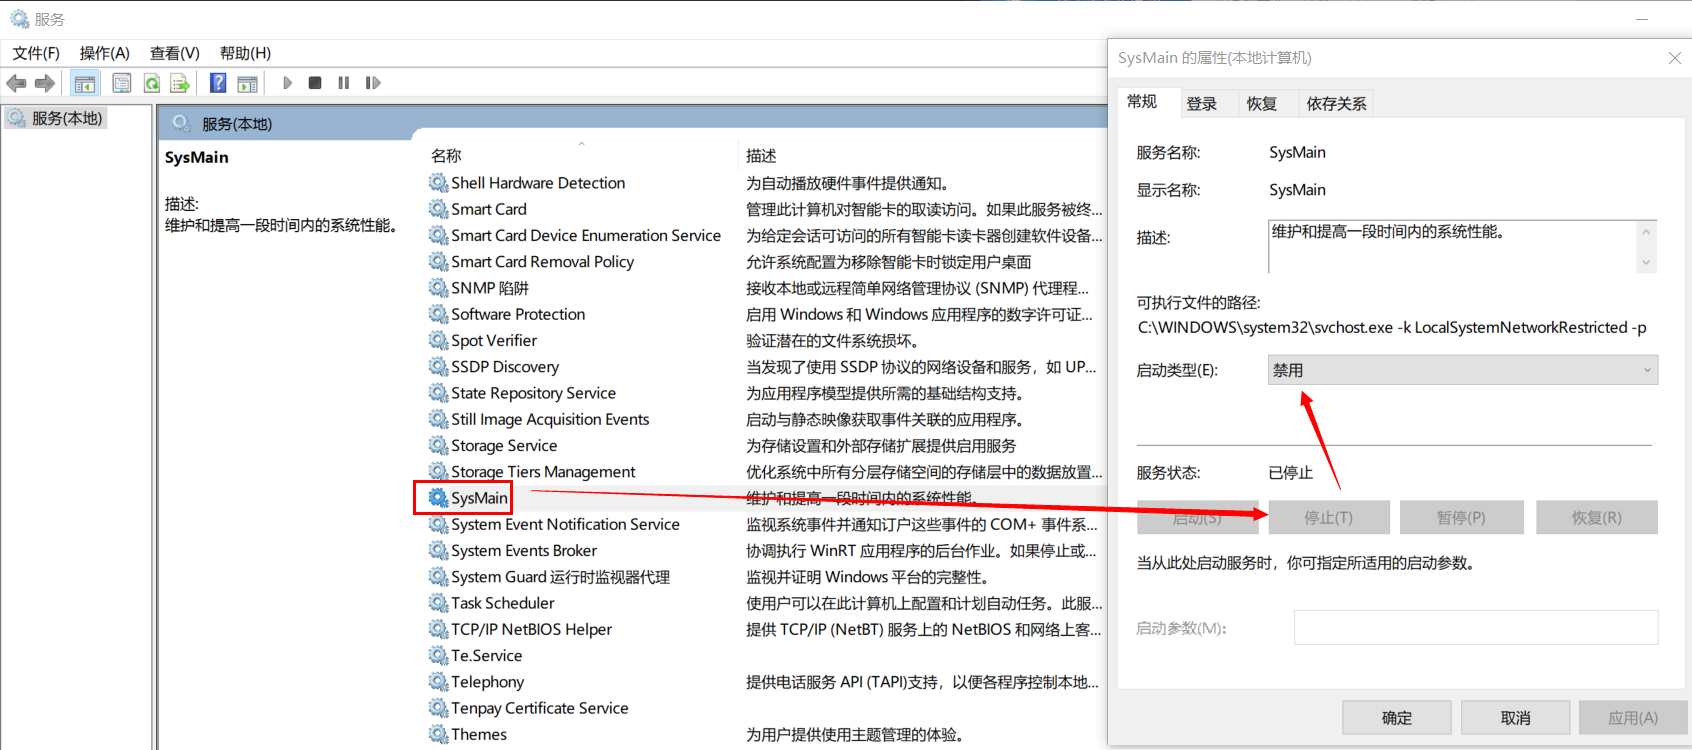1692x750 pixels.
Task: Click the gear icon beside SSDP Discovery
Action: click(x=438, y=366)
